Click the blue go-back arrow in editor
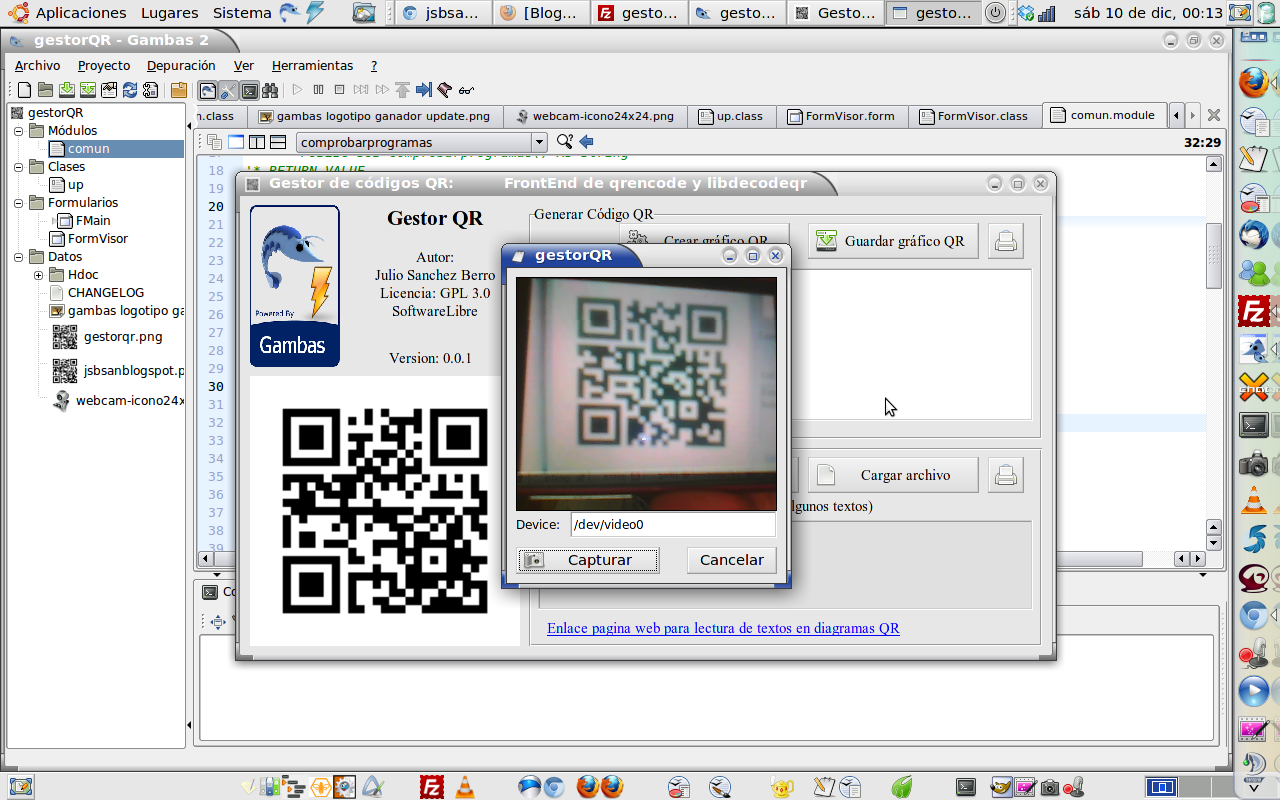This screenshot has width=1280, height=800. [x=587, y=142]
